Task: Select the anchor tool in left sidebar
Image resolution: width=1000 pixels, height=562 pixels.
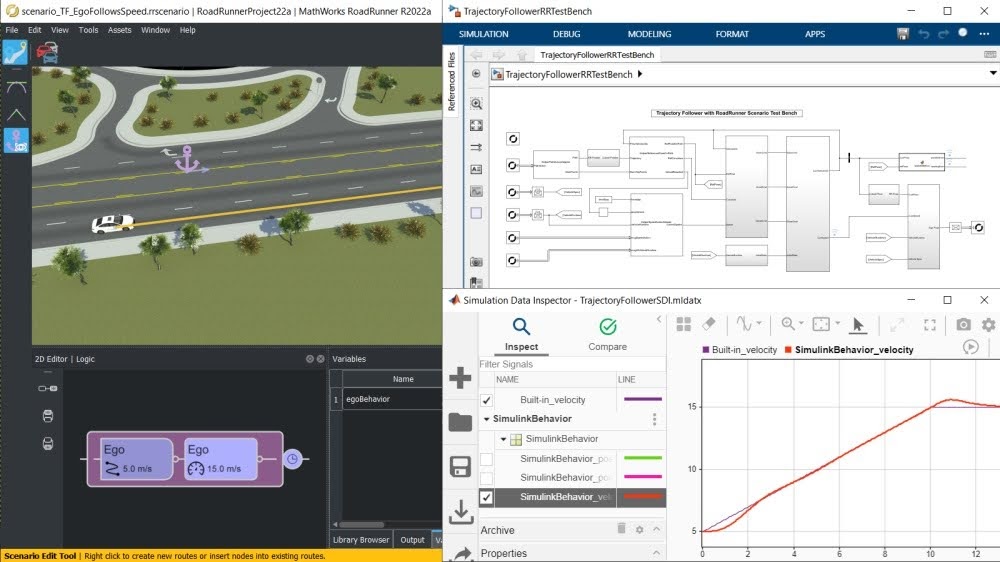Action: 15,141
